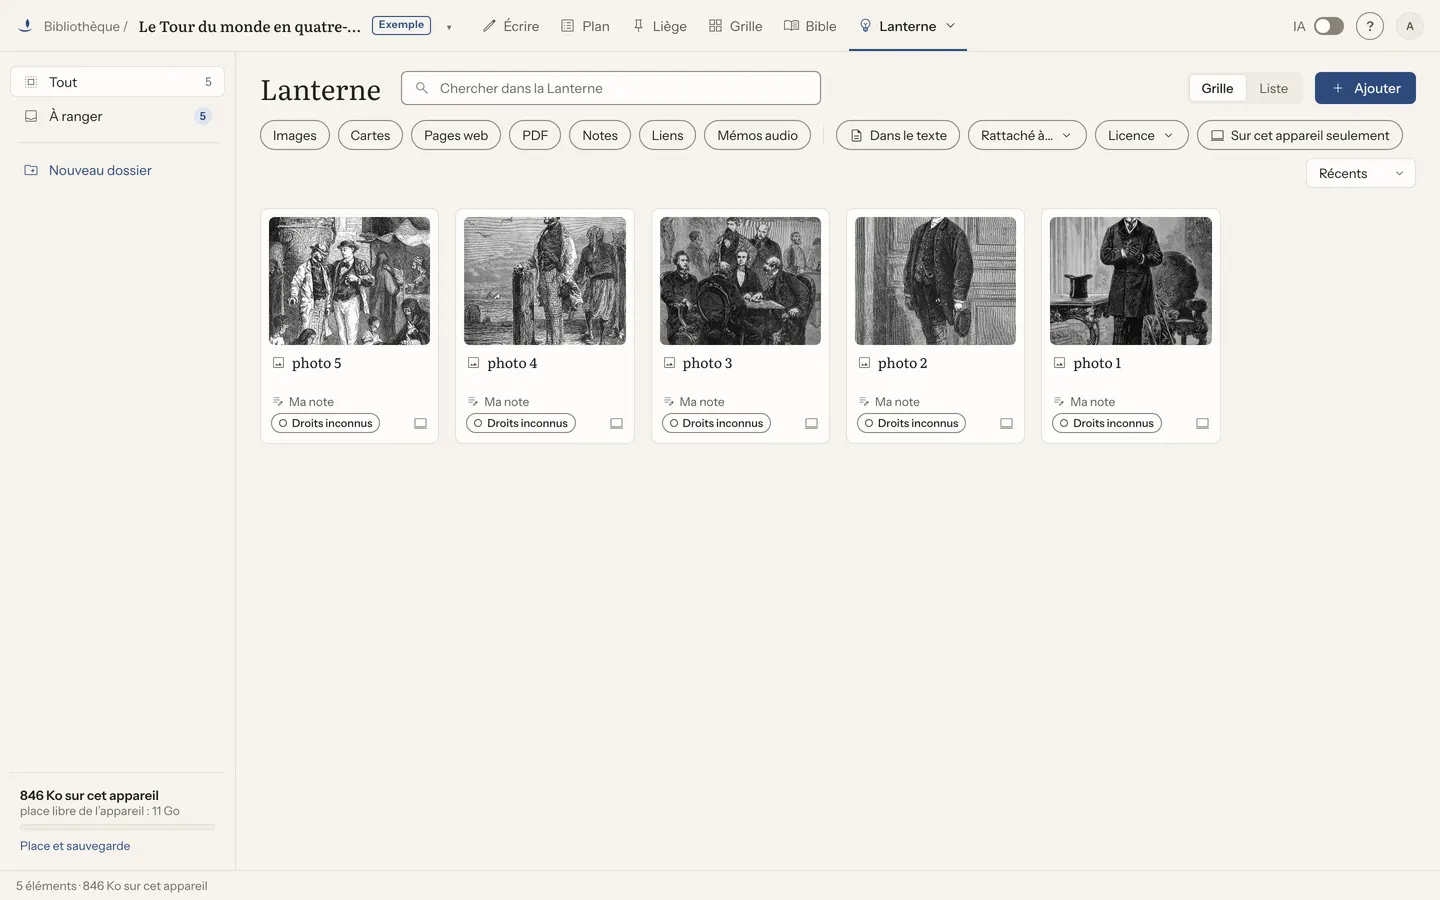1440x900 pixels.
Task: Open the Récents sort dropdown
Action: pyautogui.click(x=1361, y=173)
